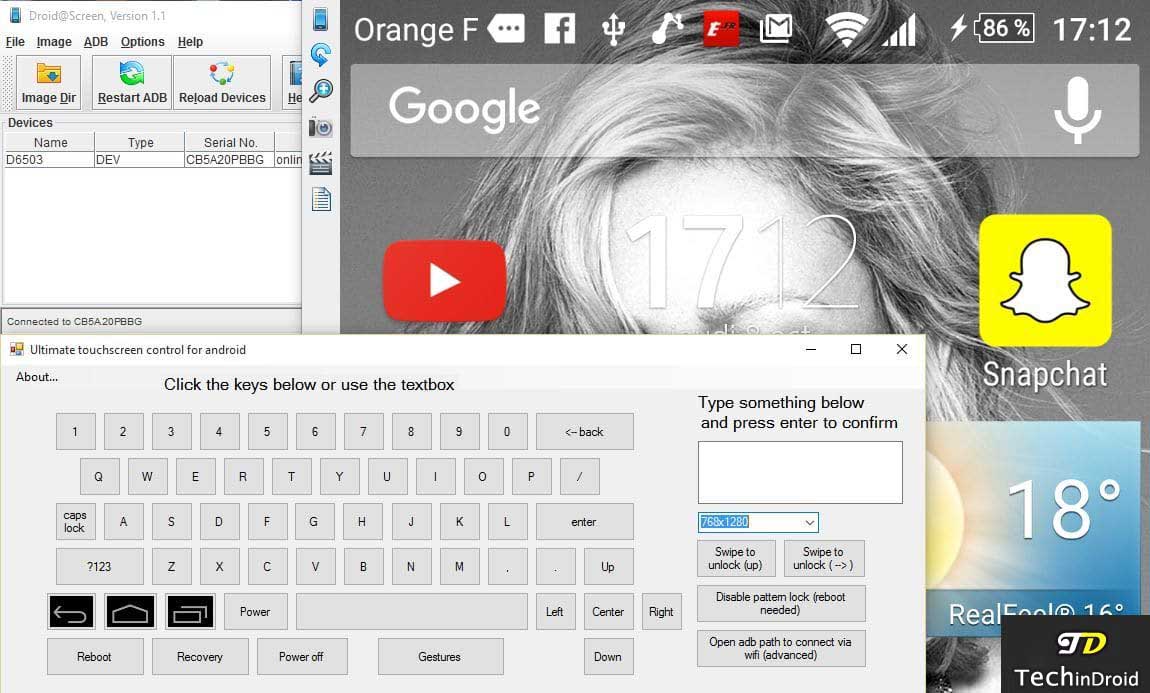Viewport: 1150px width, 693px height.
Task: Click the caps lock key
Action: coord(75,521)
